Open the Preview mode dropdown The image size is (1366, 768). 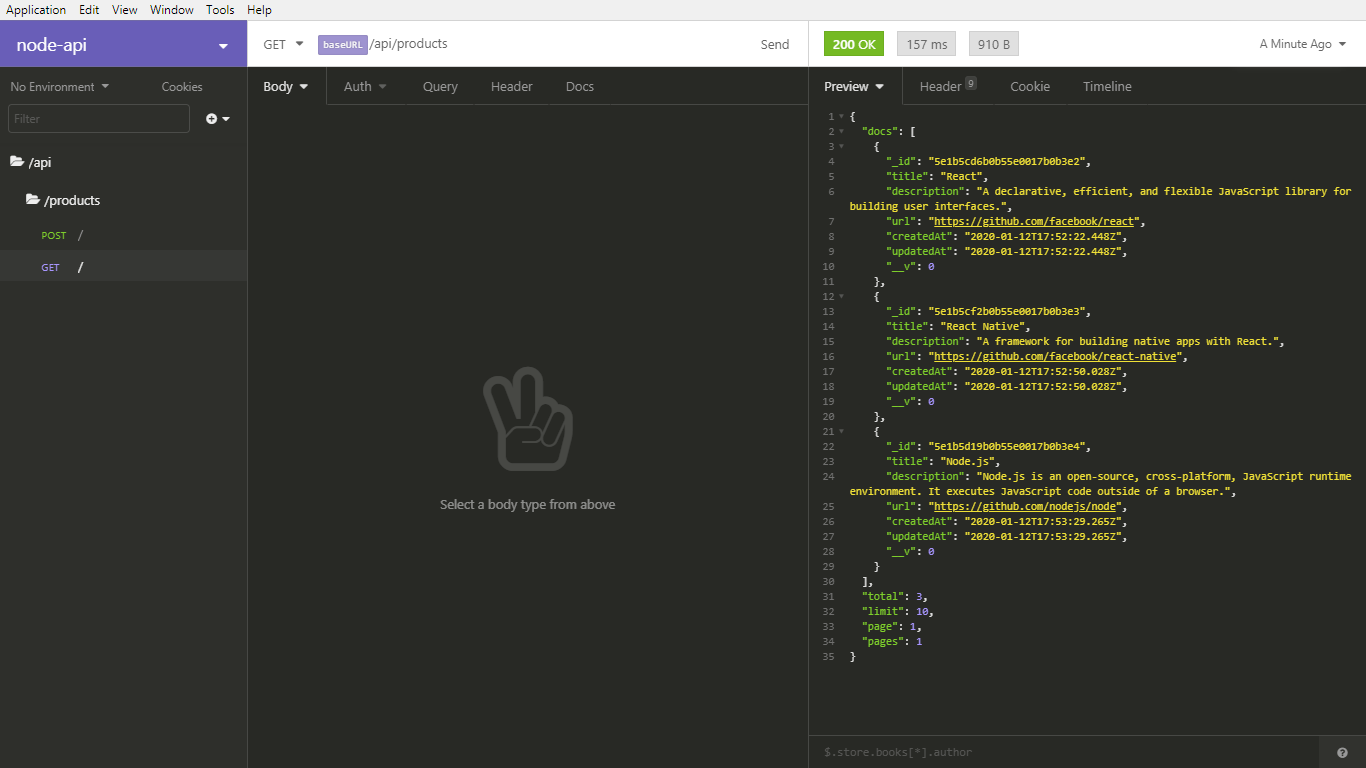[854, 86]
